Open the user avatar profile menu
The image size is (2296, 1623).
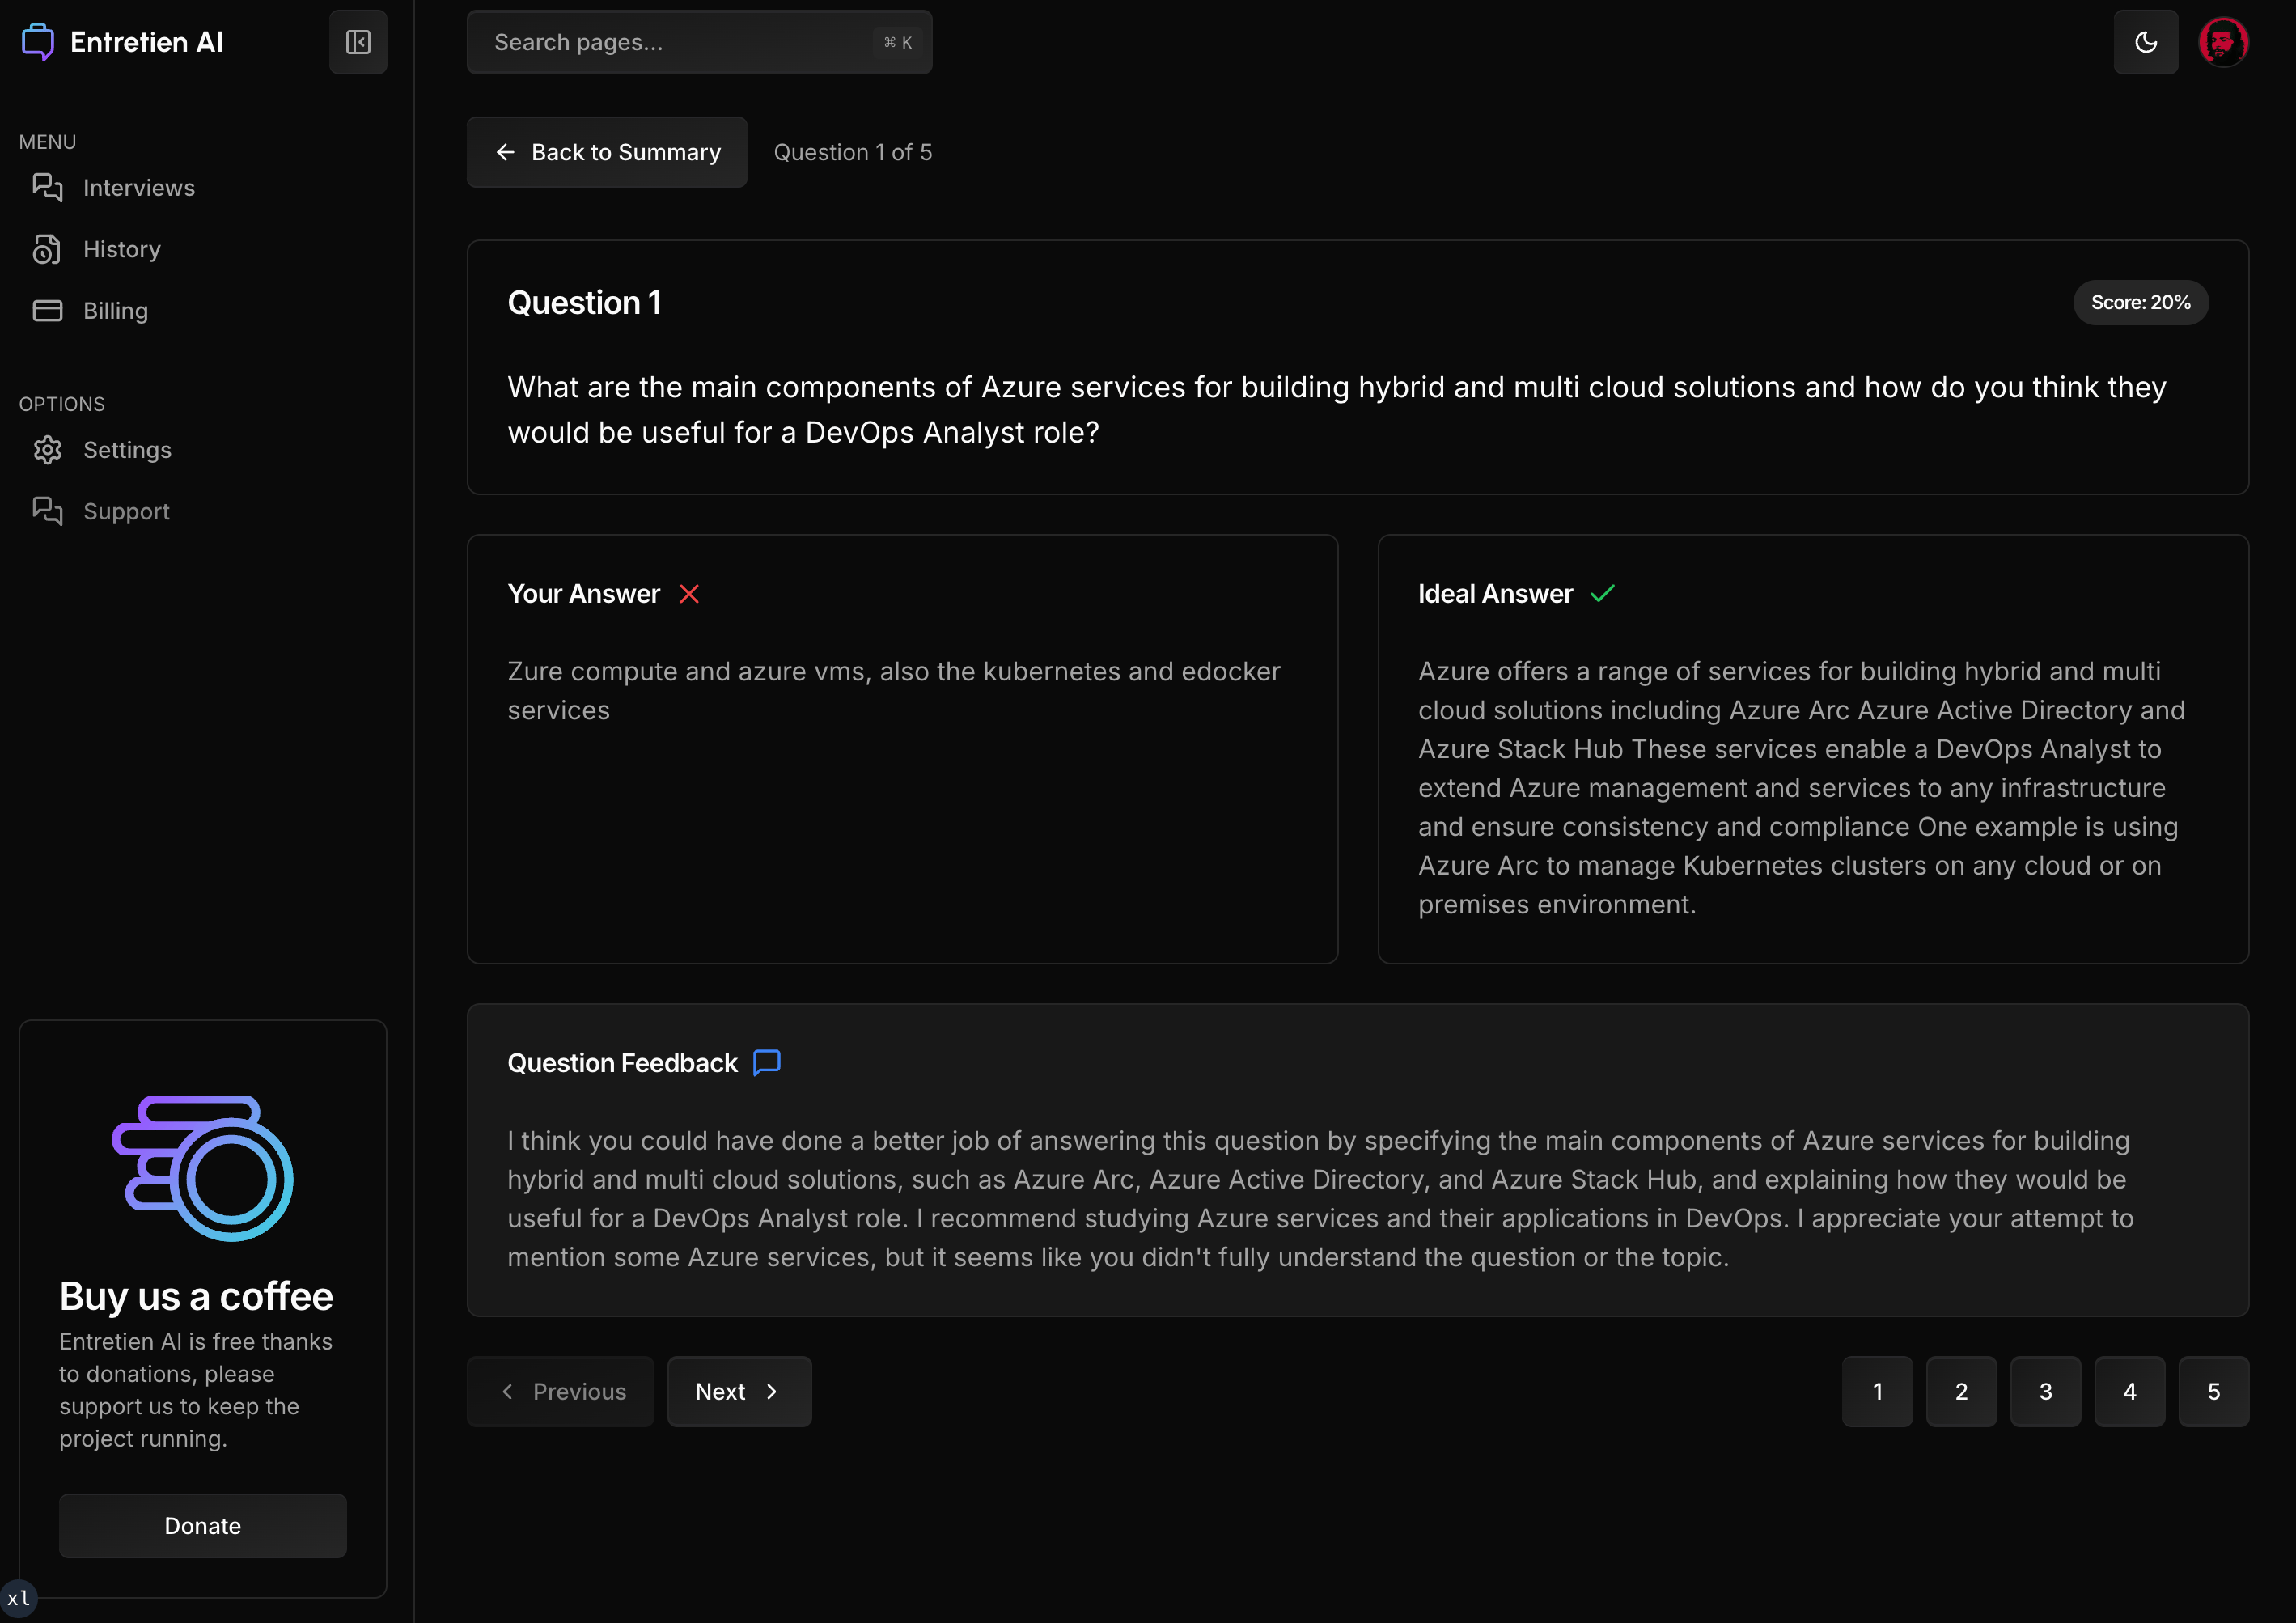[x=2222, y=42]
